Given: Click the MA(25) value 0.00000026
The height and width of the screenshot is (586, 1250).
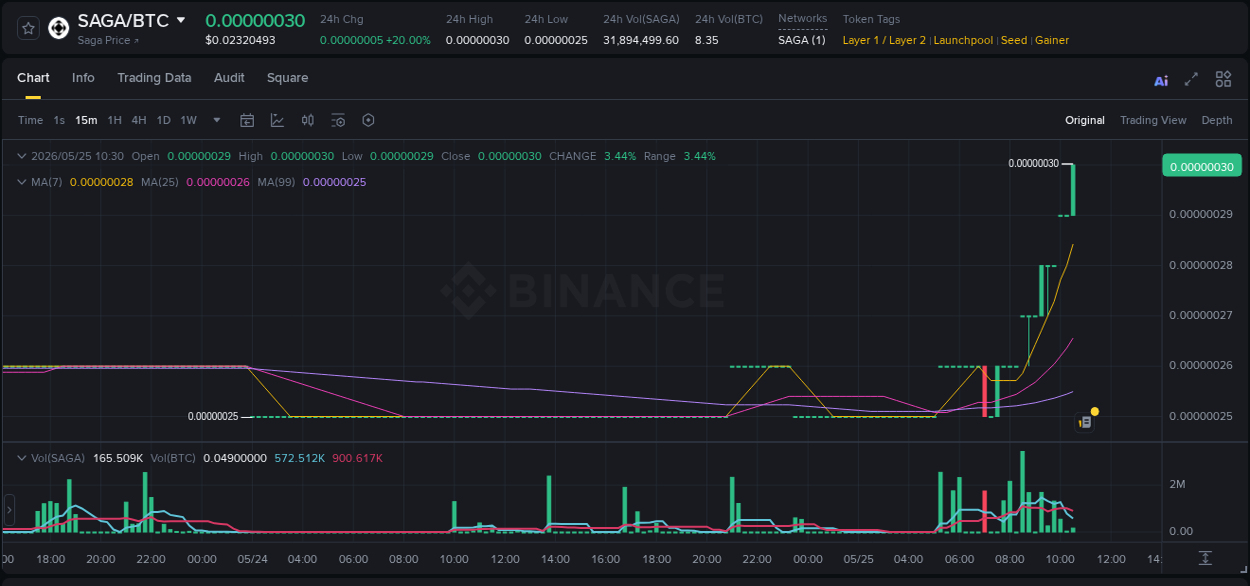Looking at the screenshot, I should 218,182.
